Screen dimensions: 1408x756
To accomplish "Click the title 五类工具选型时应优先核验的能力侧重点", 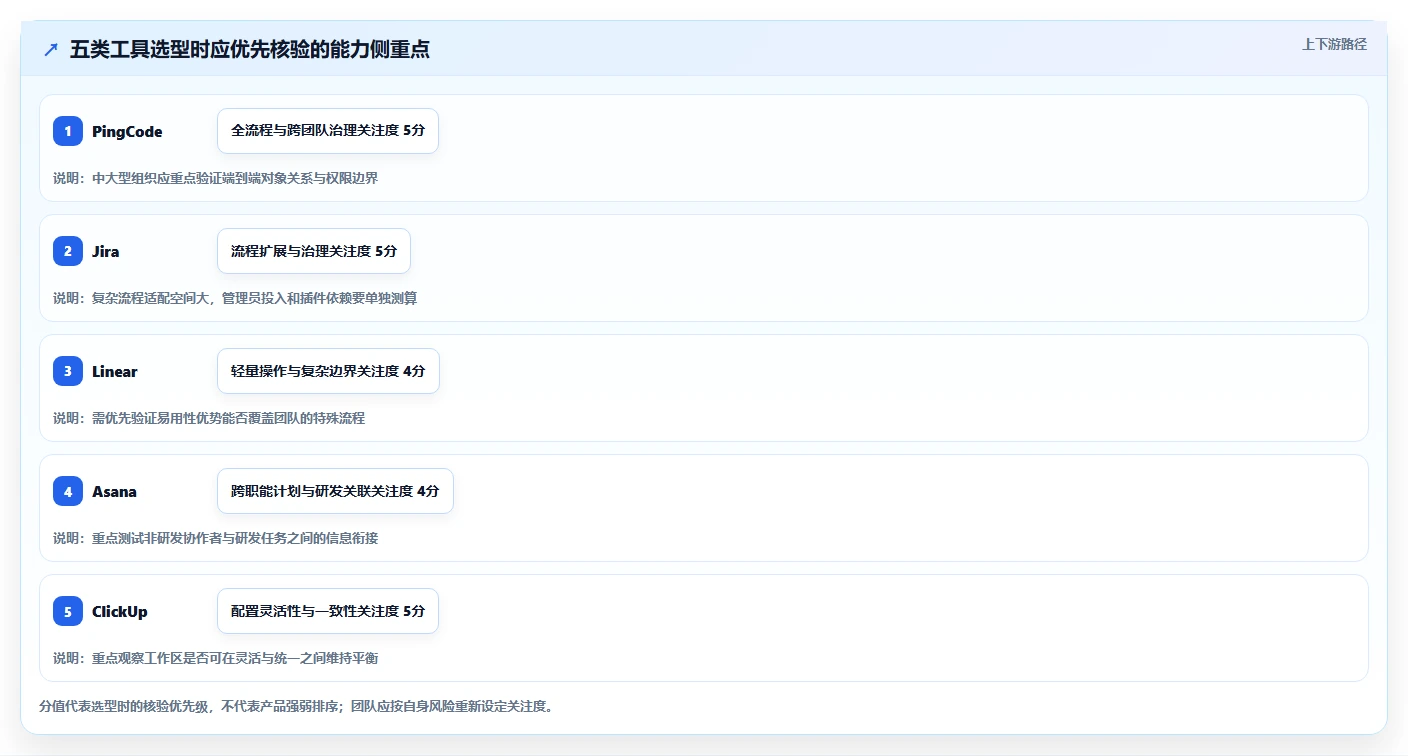I will 250,50.
